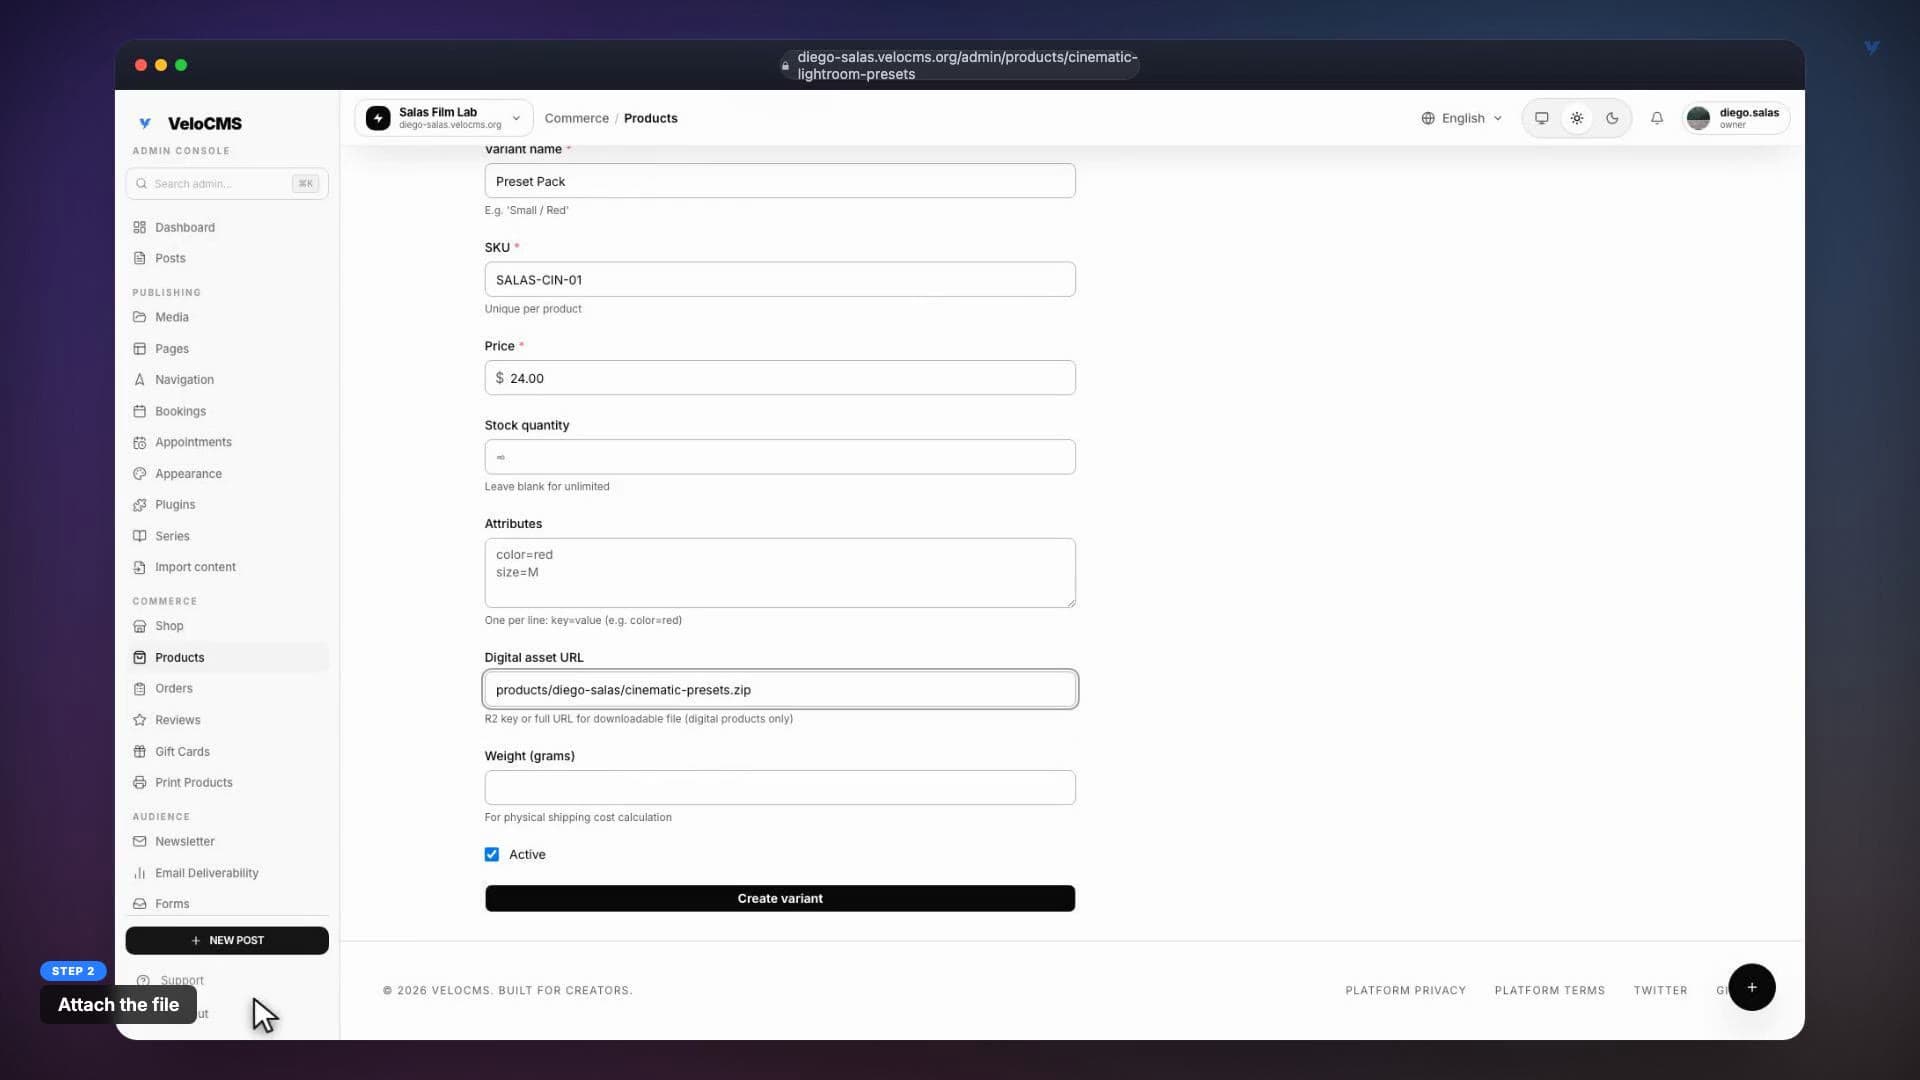Click the Reviews star icon
Screen dimensions: 1920x1080
(x=140, y=720)
